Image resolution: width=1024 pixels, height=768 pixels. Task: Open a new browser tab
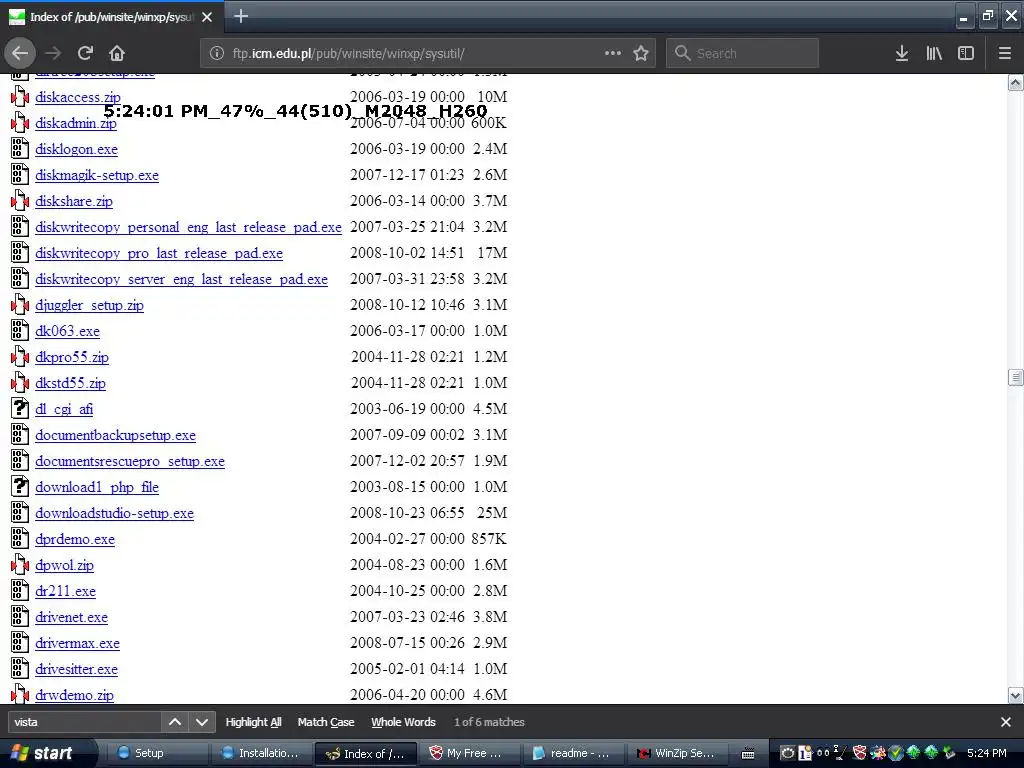coord(241,16)
